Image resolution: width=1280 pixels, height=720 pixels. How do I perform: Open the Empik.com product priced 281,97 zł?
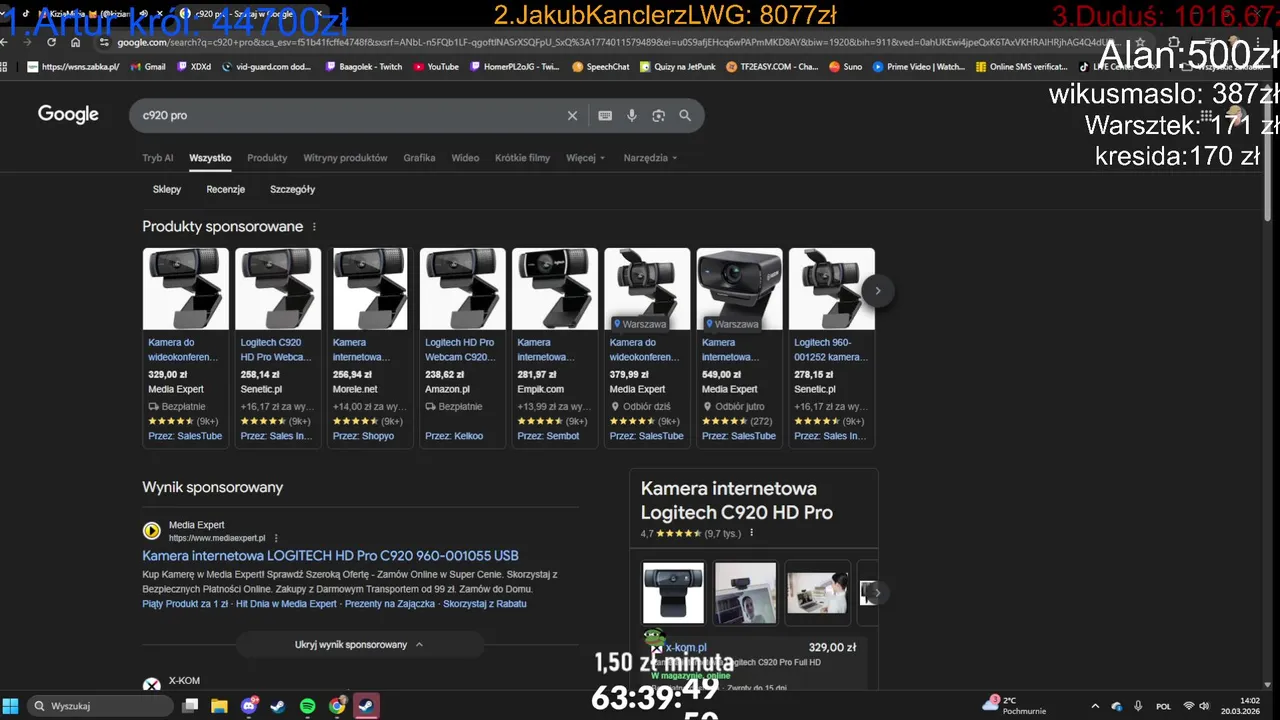coord(555,346)
